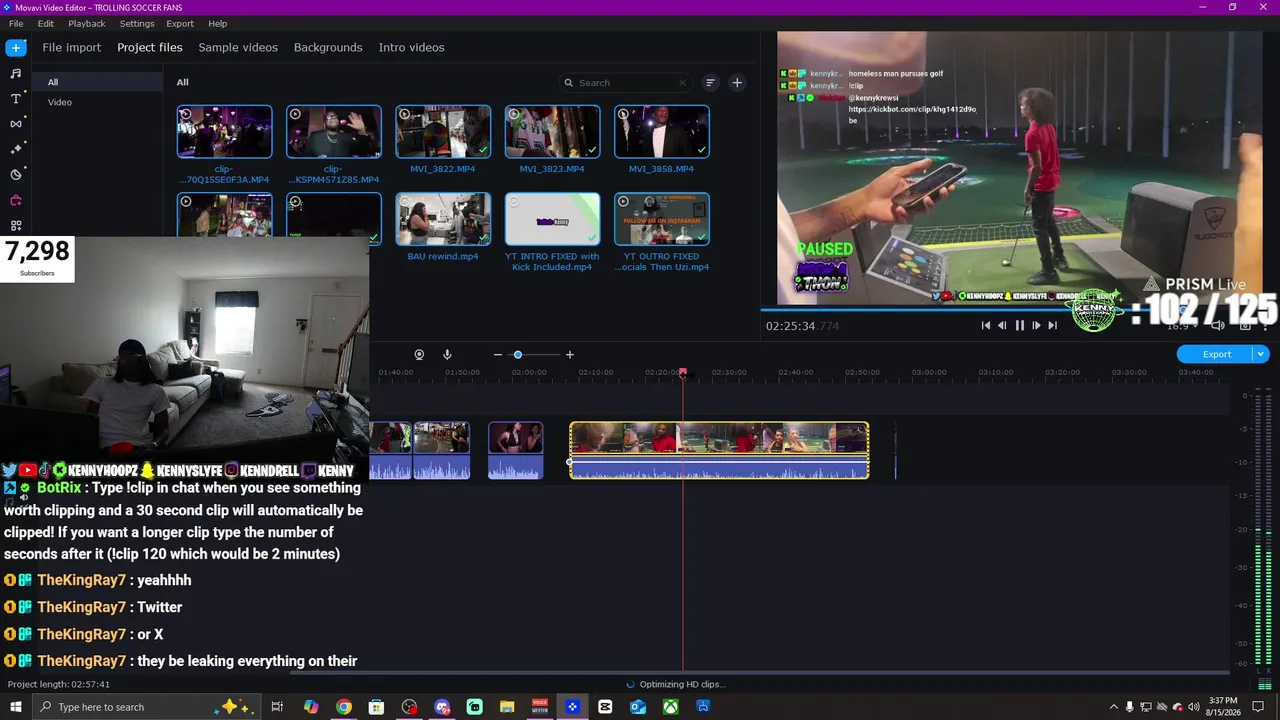Screen dimensions: 1280x720
Task: Switch to the Sample videos tab
Action: [x=238, y=47]
